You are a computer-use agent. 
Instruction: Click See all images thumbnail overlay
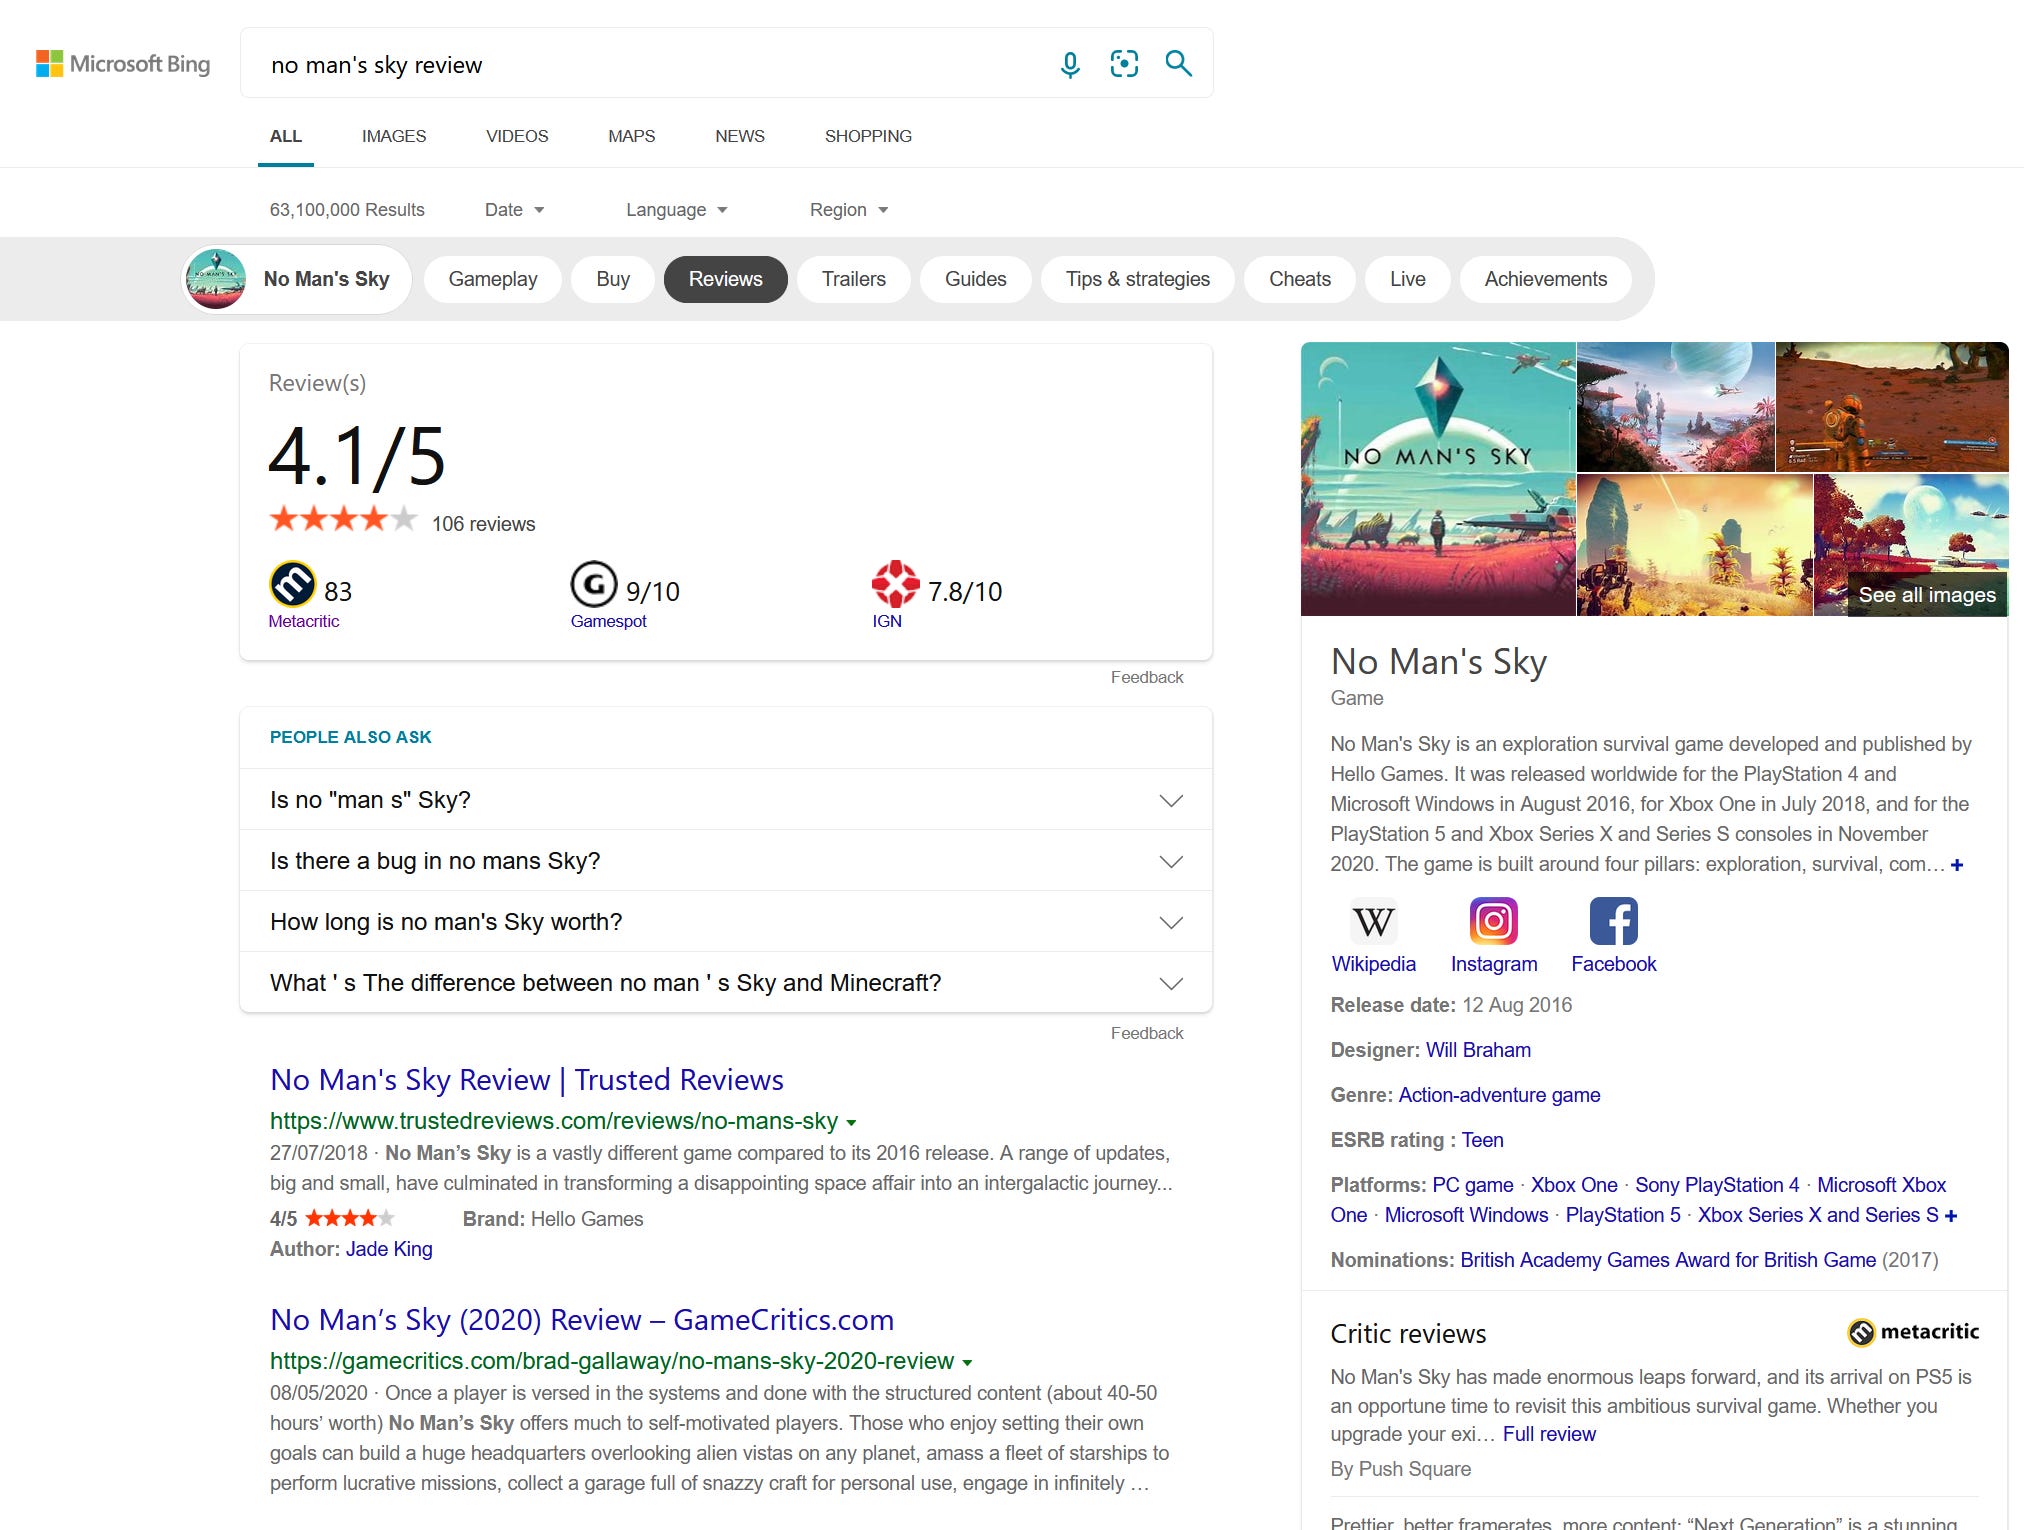point(1926,595)
